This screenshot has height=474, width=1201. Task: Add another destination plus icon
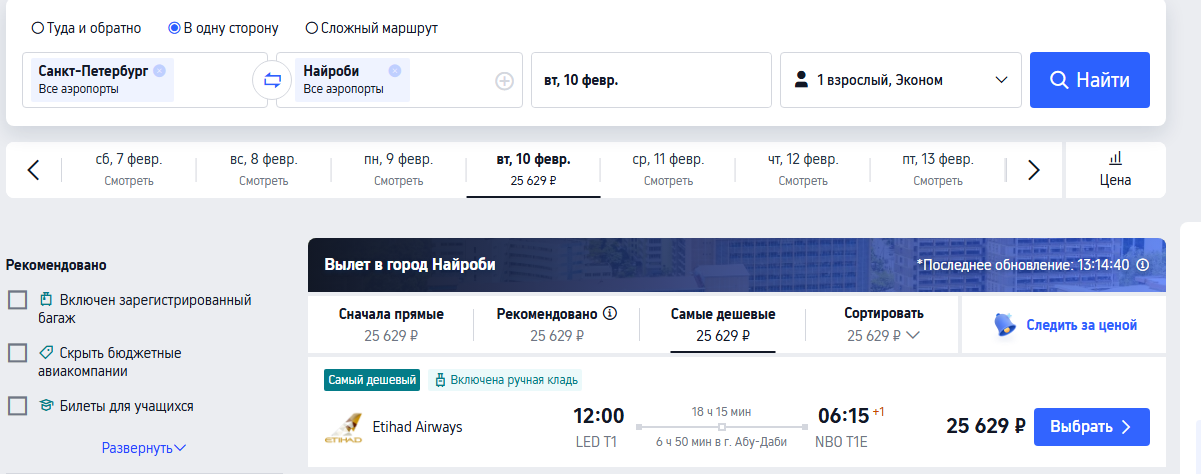click(x=505, y=81)
